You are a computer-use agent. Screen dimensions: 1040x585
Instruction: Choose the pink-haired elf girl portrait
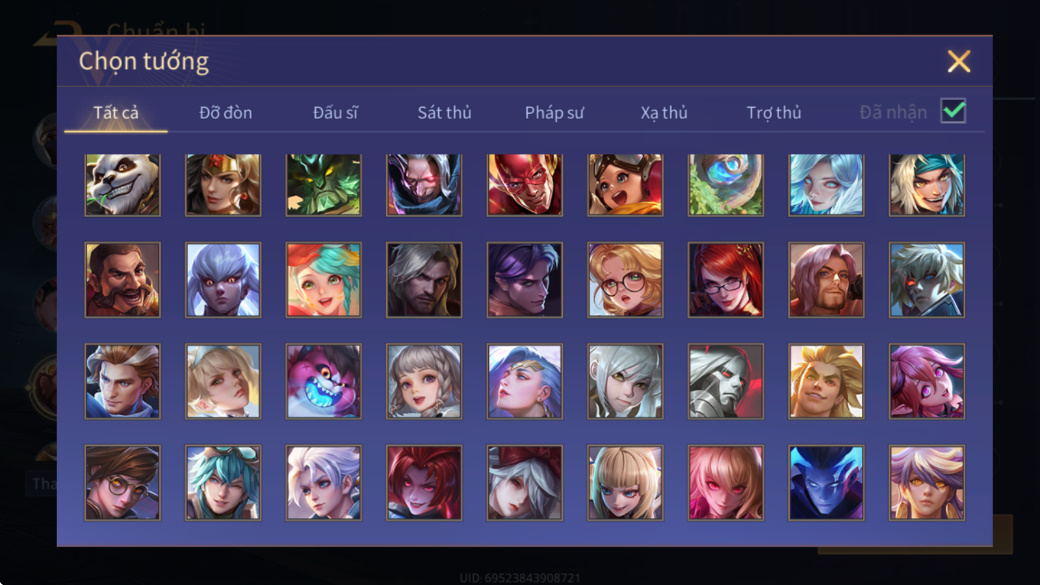click(927, 381)
